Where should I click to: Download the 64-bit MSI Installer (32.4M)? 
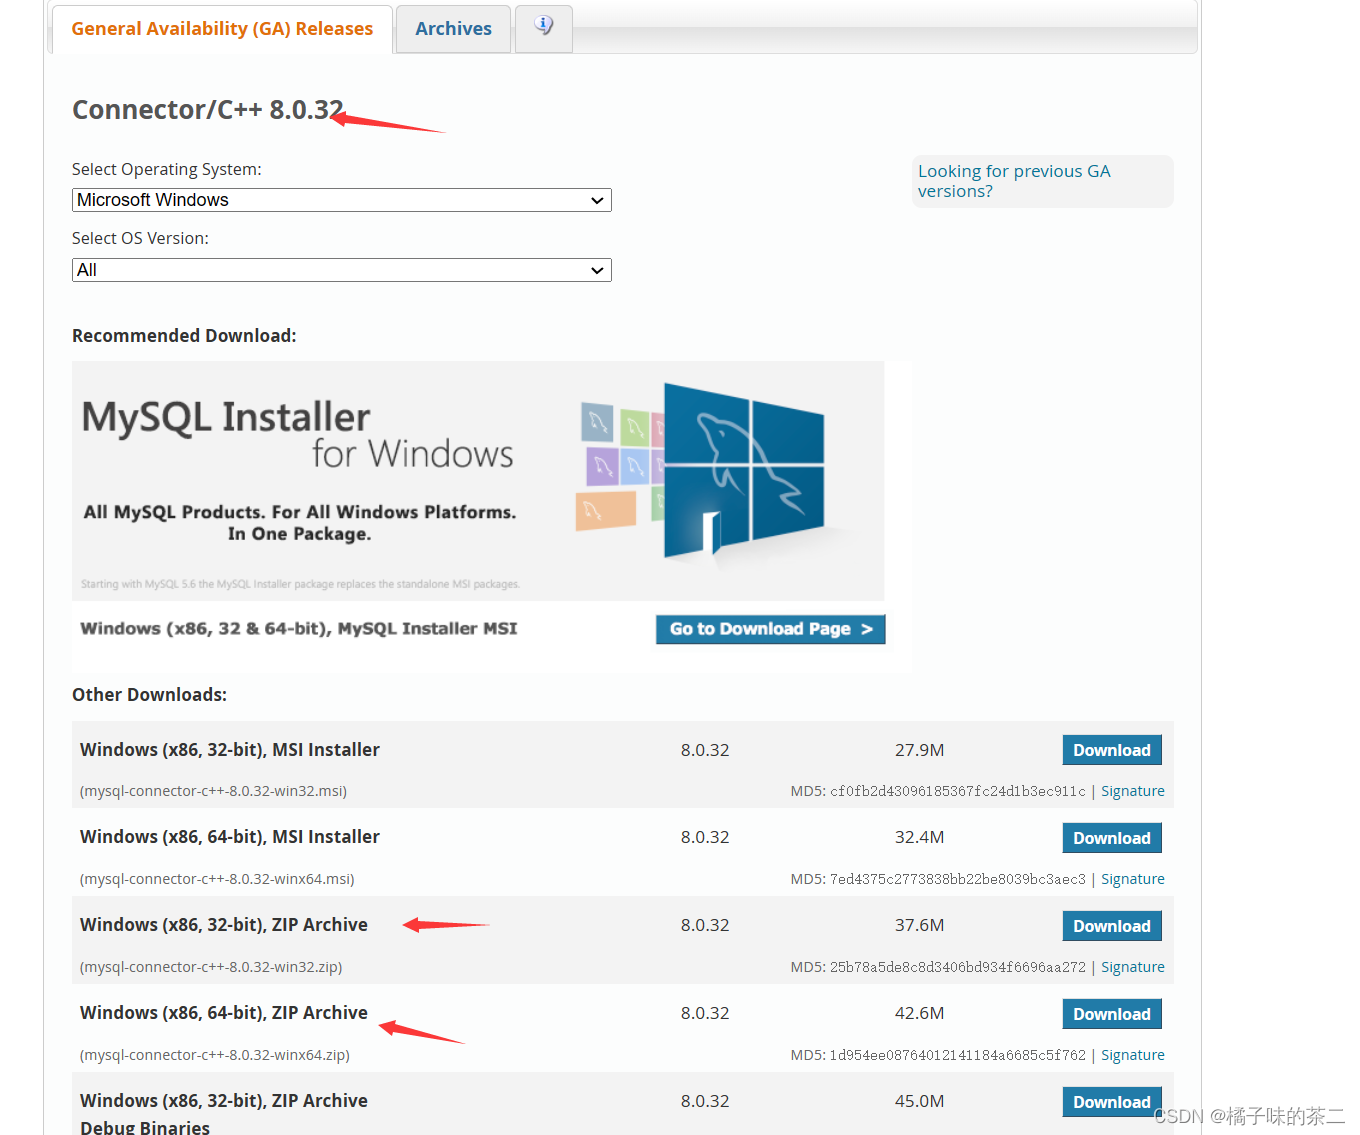[x=1112, y=838]
